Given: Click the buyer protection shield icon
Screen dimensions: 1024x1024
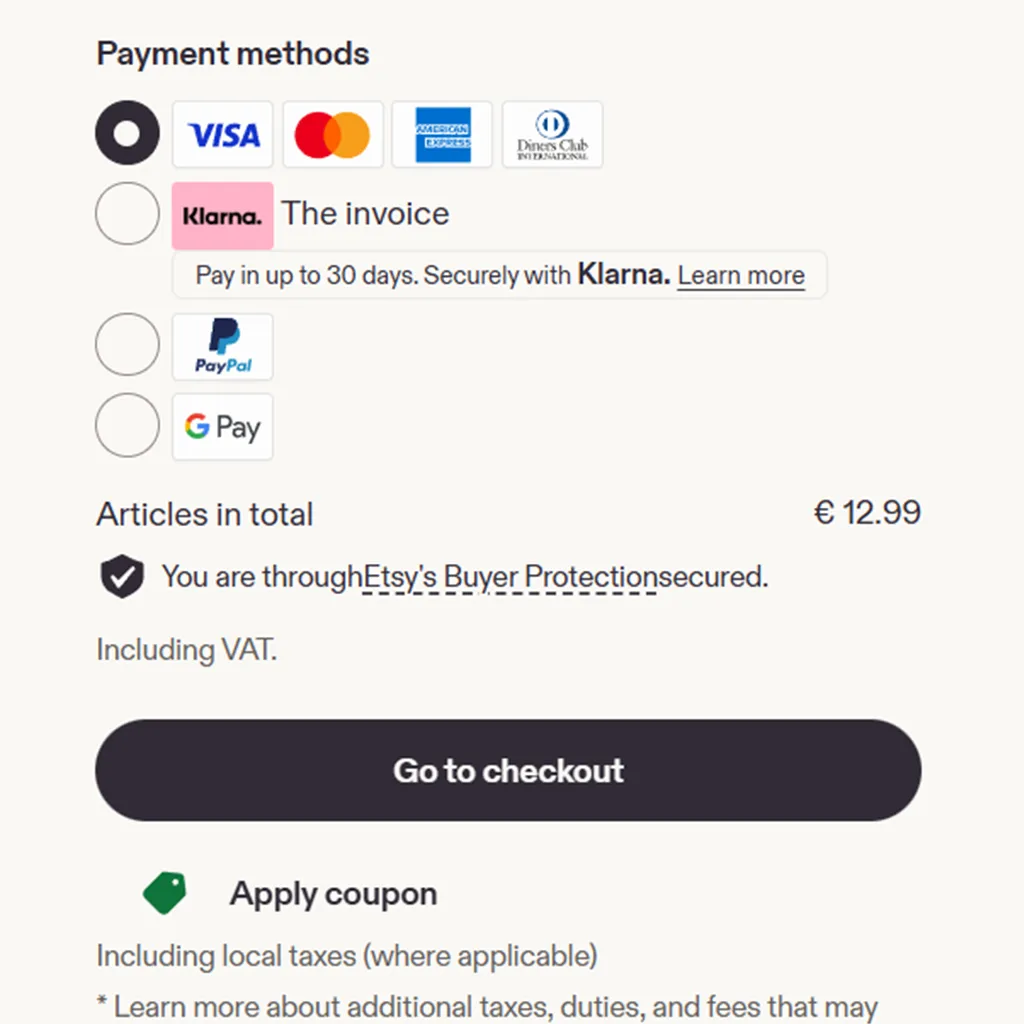Looking at the screenshot, I should click(x=122, y=577).
